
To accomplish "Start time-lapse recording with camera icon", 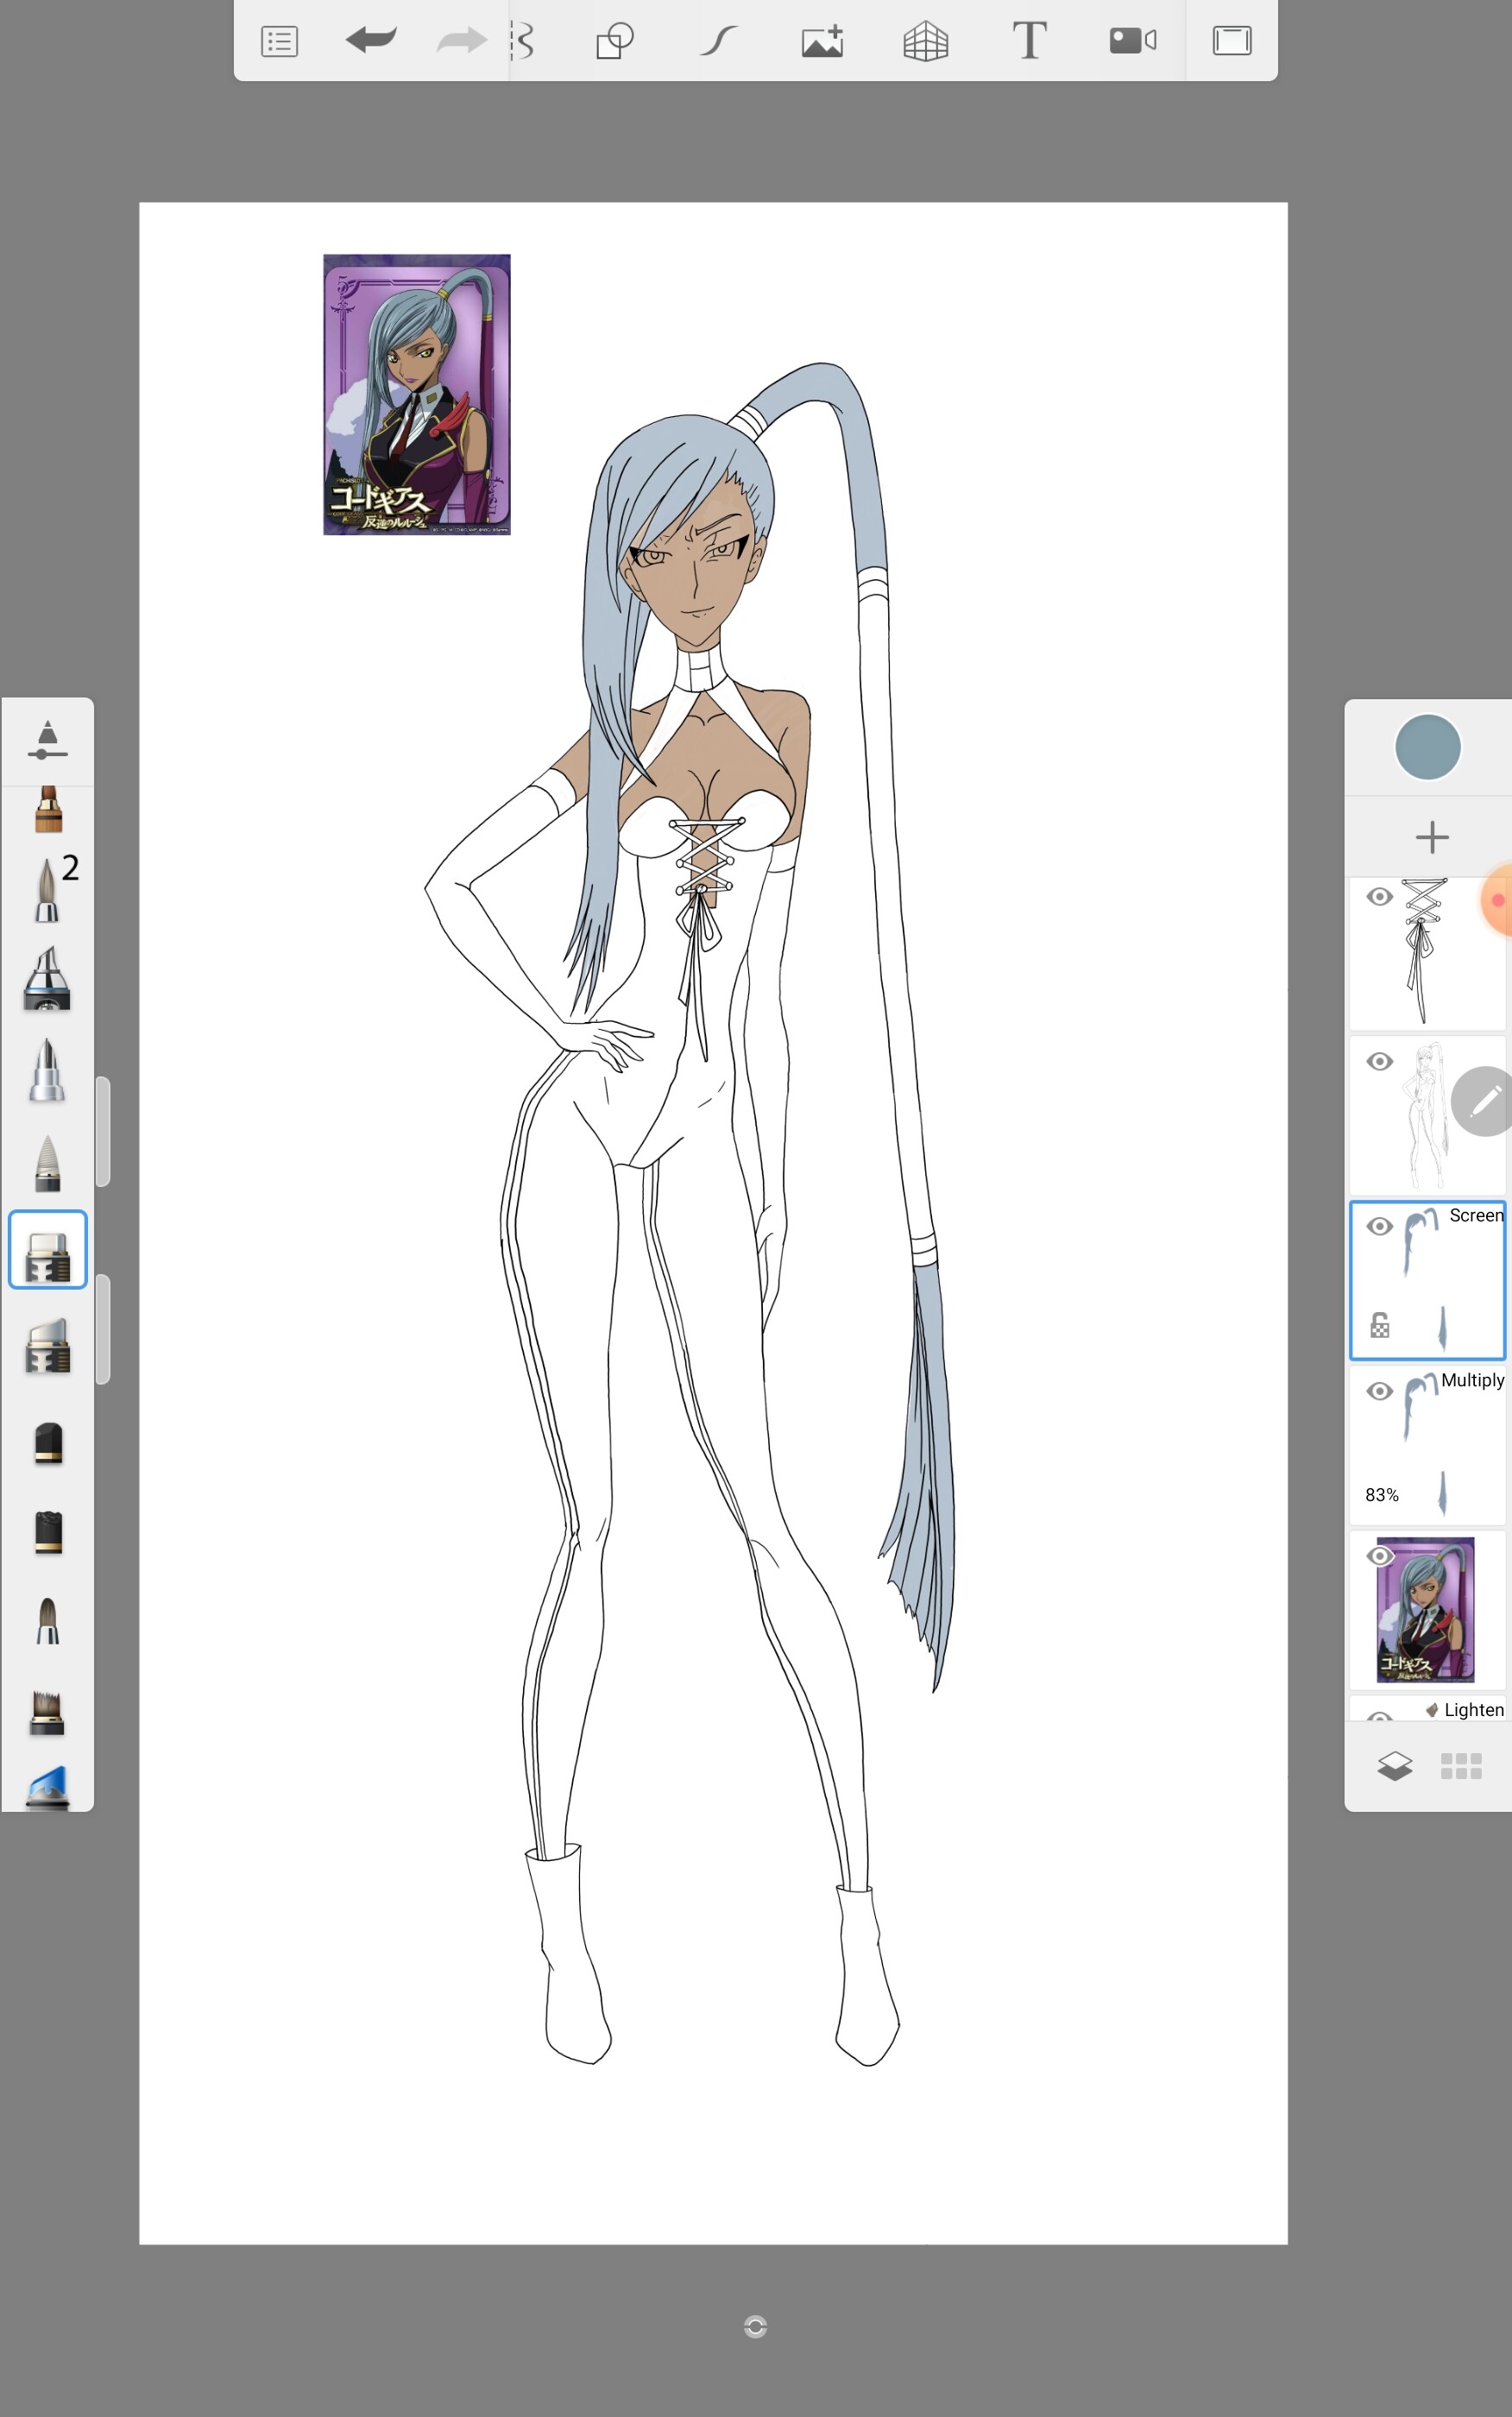I will pyautogui.click(x=1133, y=40).
